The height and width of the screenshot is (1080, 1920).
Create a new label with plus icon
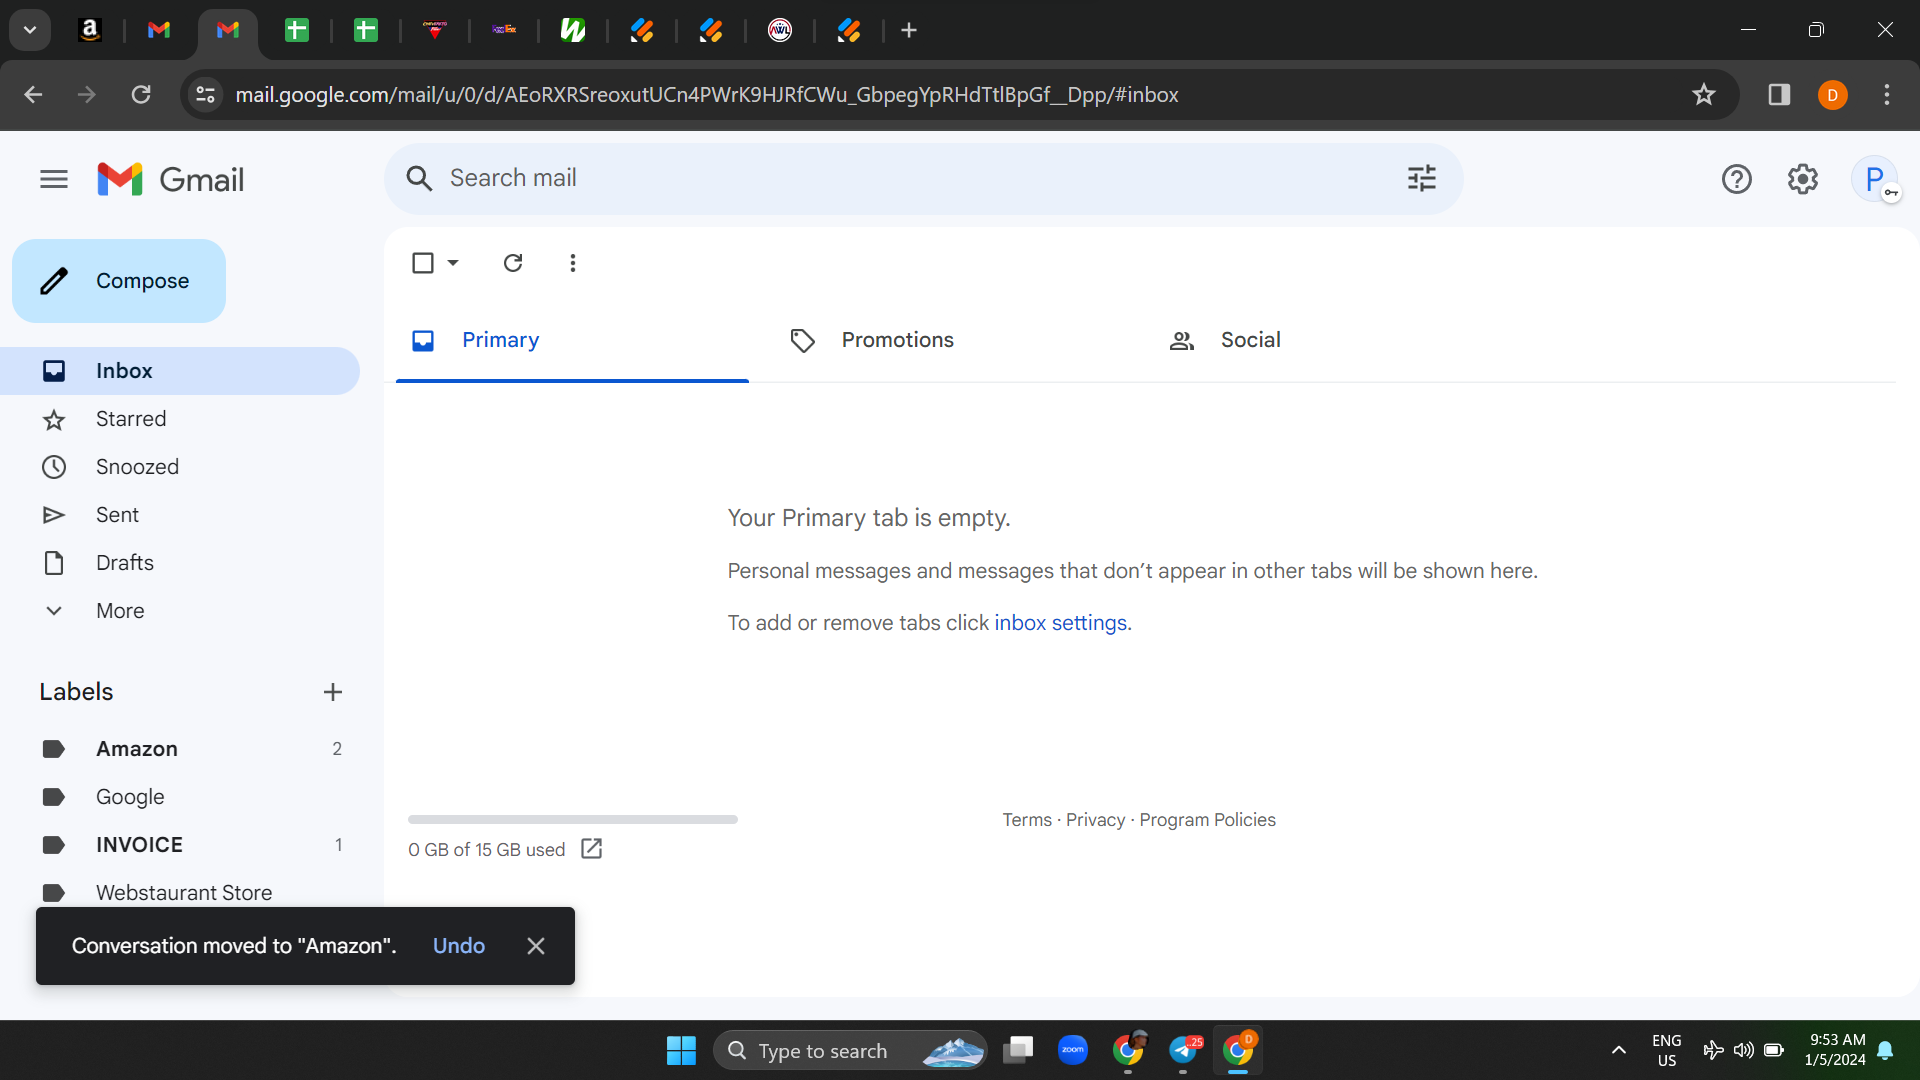(333, 692)
